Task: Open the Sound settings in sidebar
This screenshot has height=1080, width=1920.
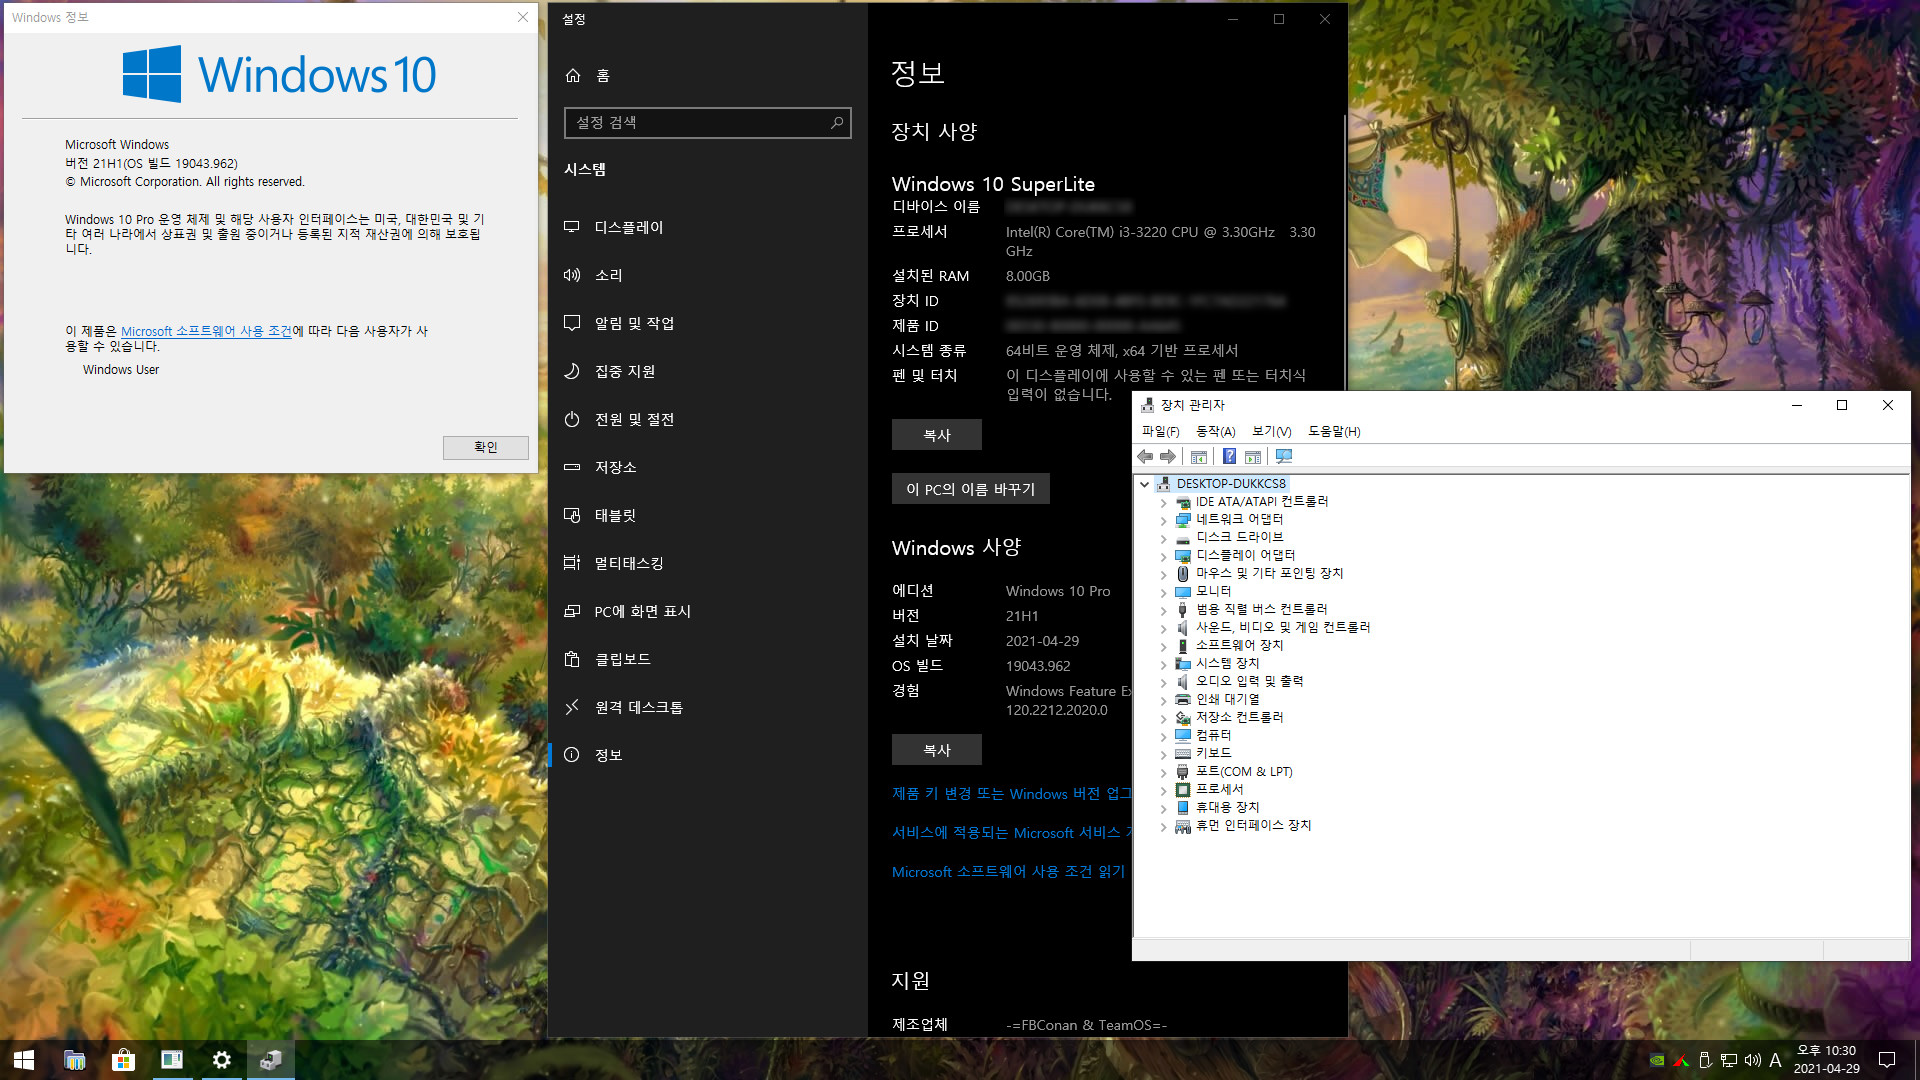Action: pyautogui.click(x=707, y=275)
